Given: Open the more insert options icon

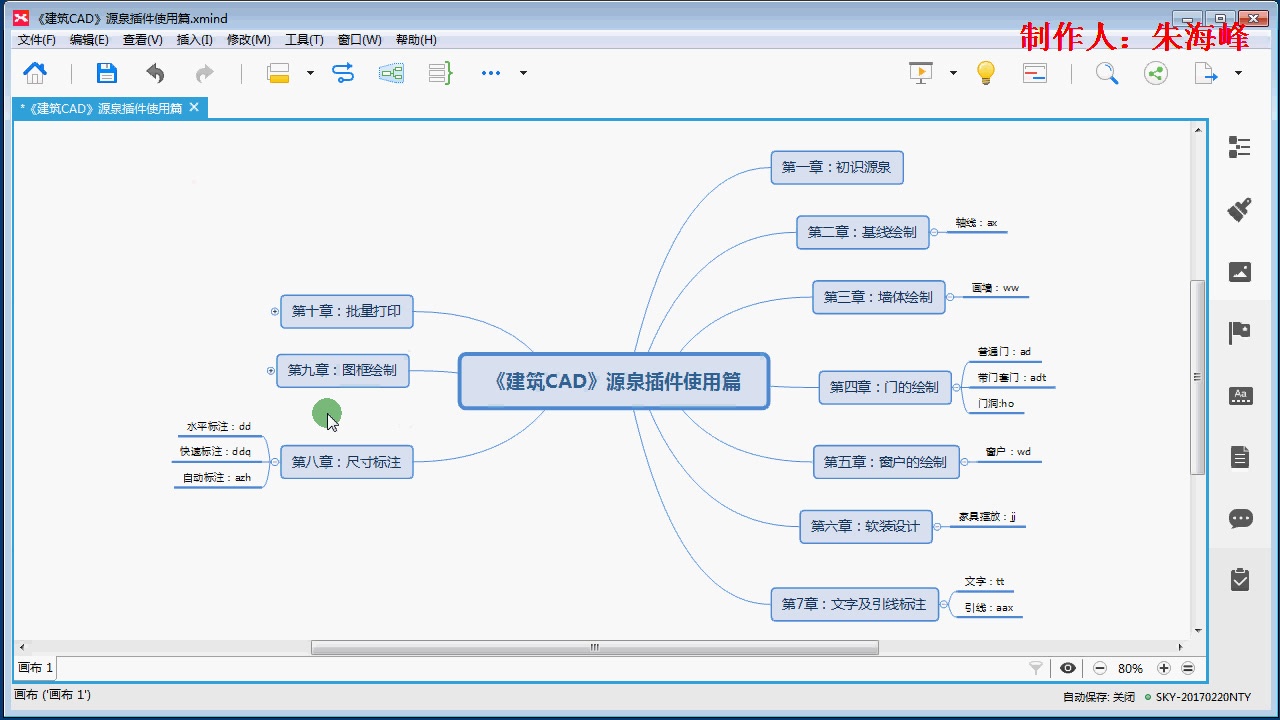Looking at the screenshot, I should (490, 73).
